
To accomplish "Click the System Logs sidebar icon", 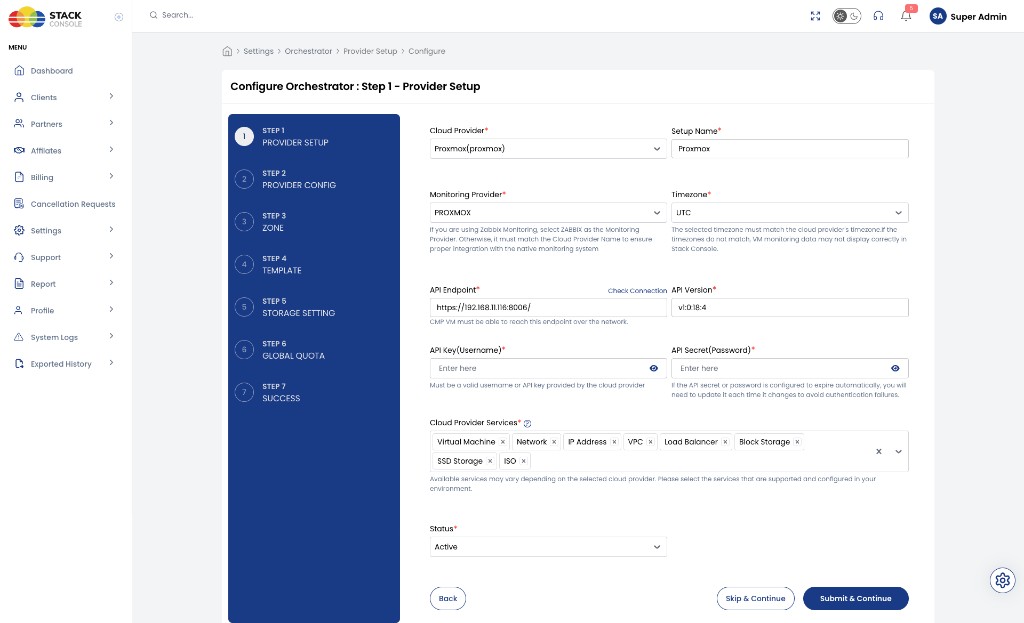I will 19,337.
